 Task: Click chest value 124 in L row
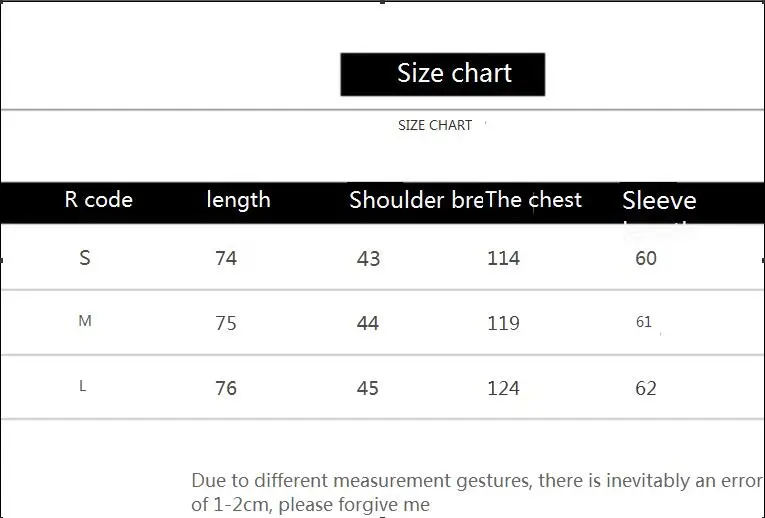tap(503, 388)
